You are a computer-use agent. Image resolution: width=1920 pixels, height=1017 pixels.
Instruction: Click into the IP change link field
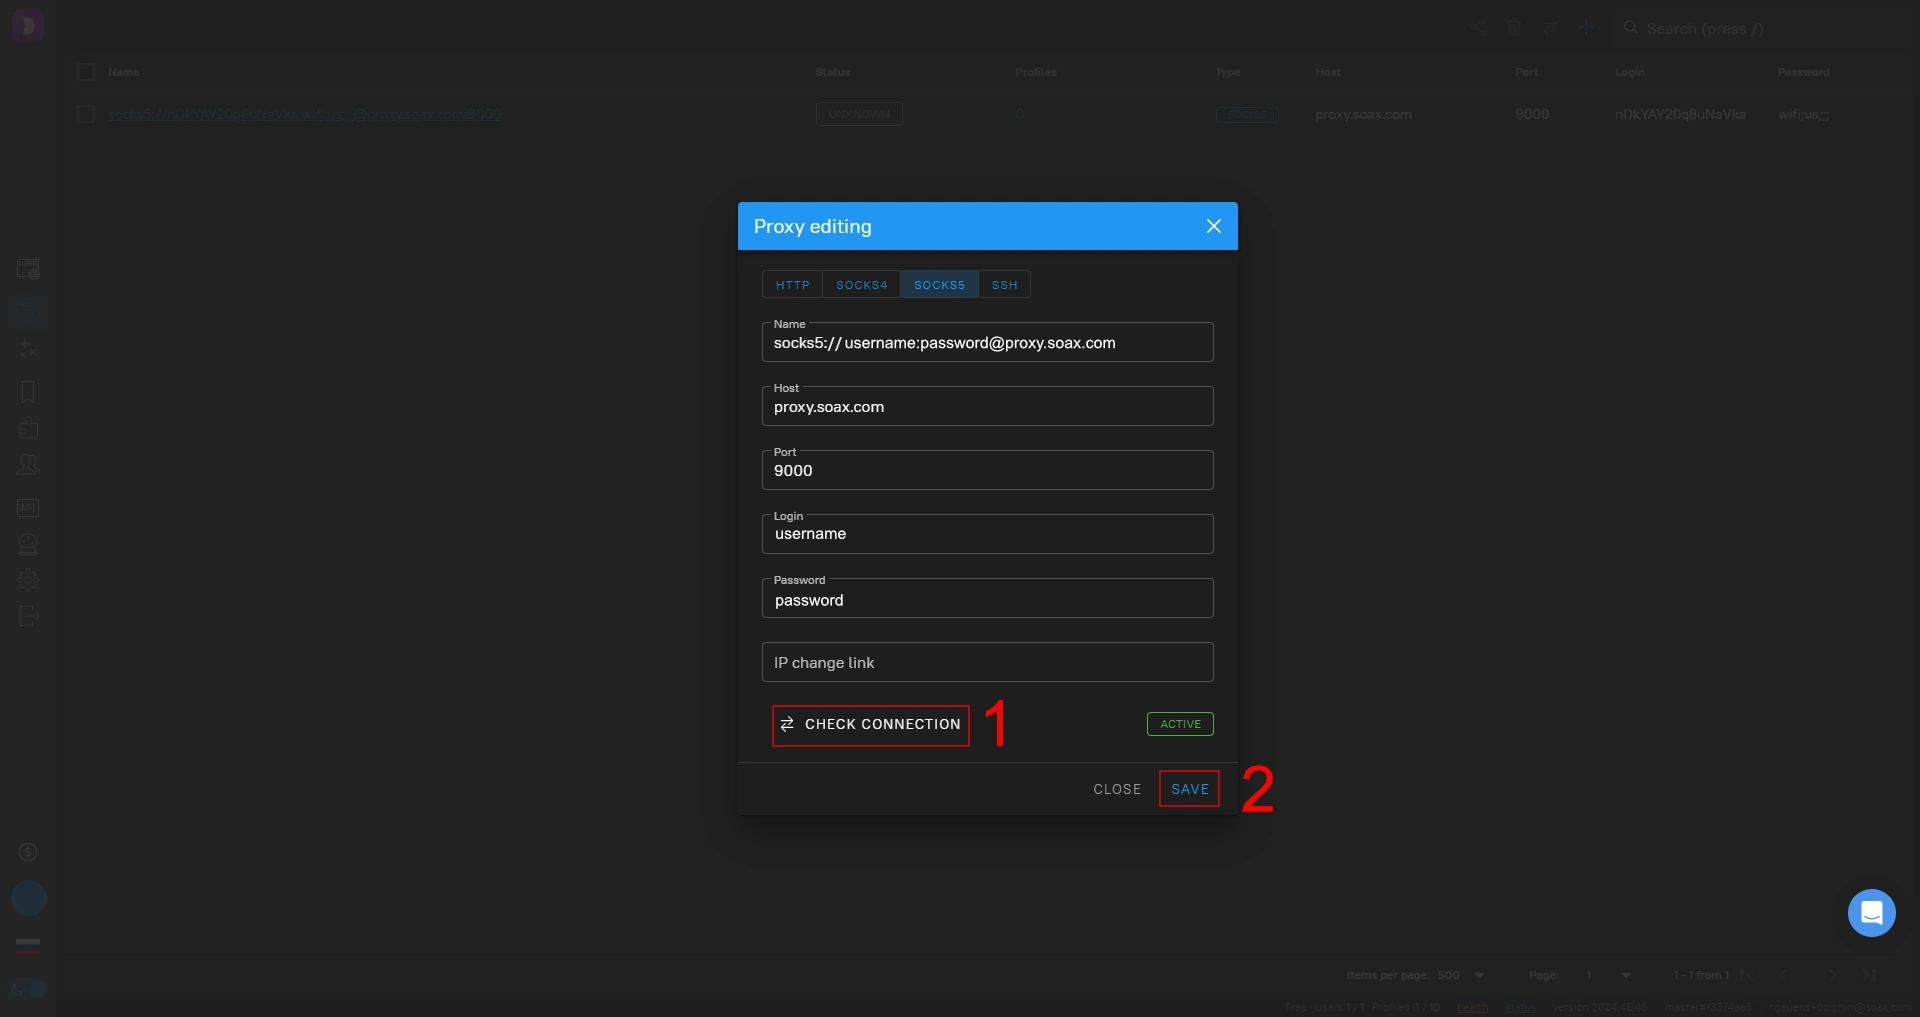coord(987,663)
